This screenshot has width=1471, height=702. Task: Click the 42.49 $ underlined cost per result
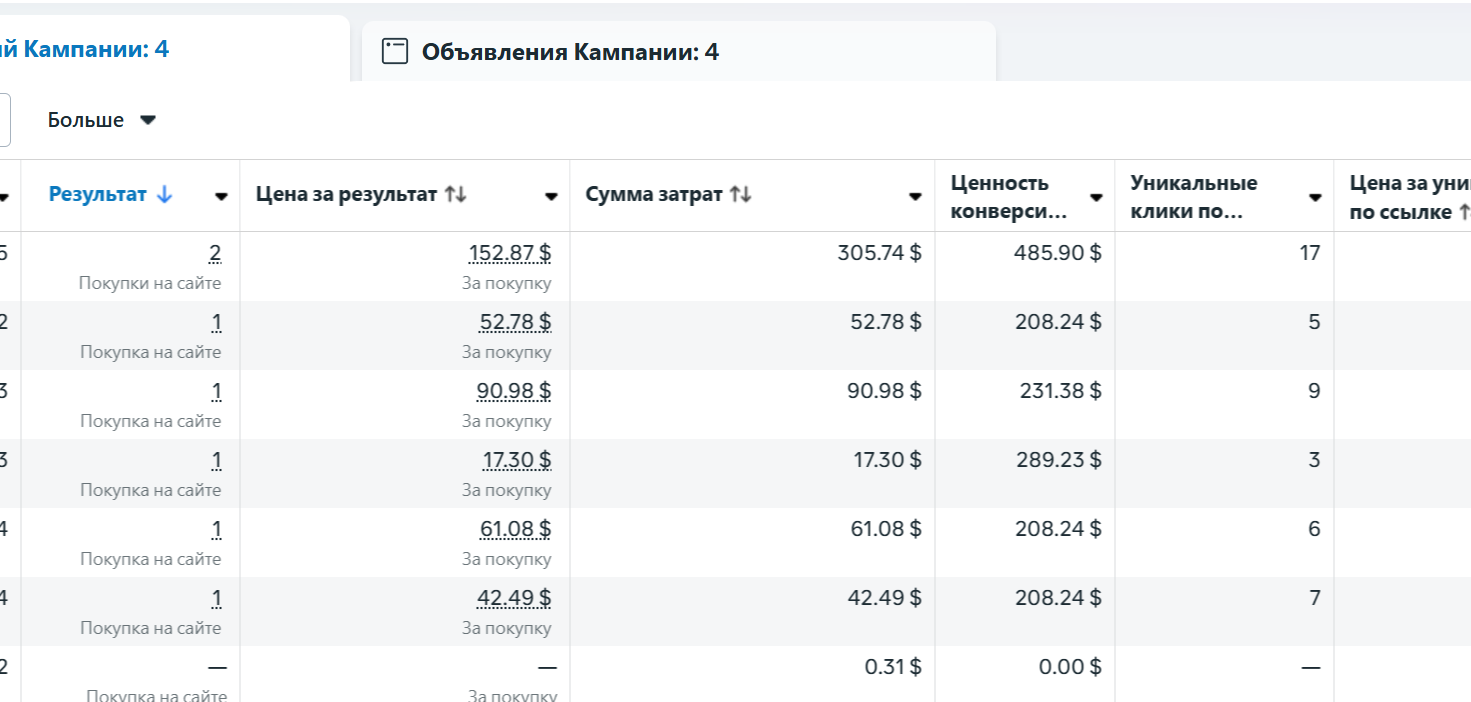514,598
